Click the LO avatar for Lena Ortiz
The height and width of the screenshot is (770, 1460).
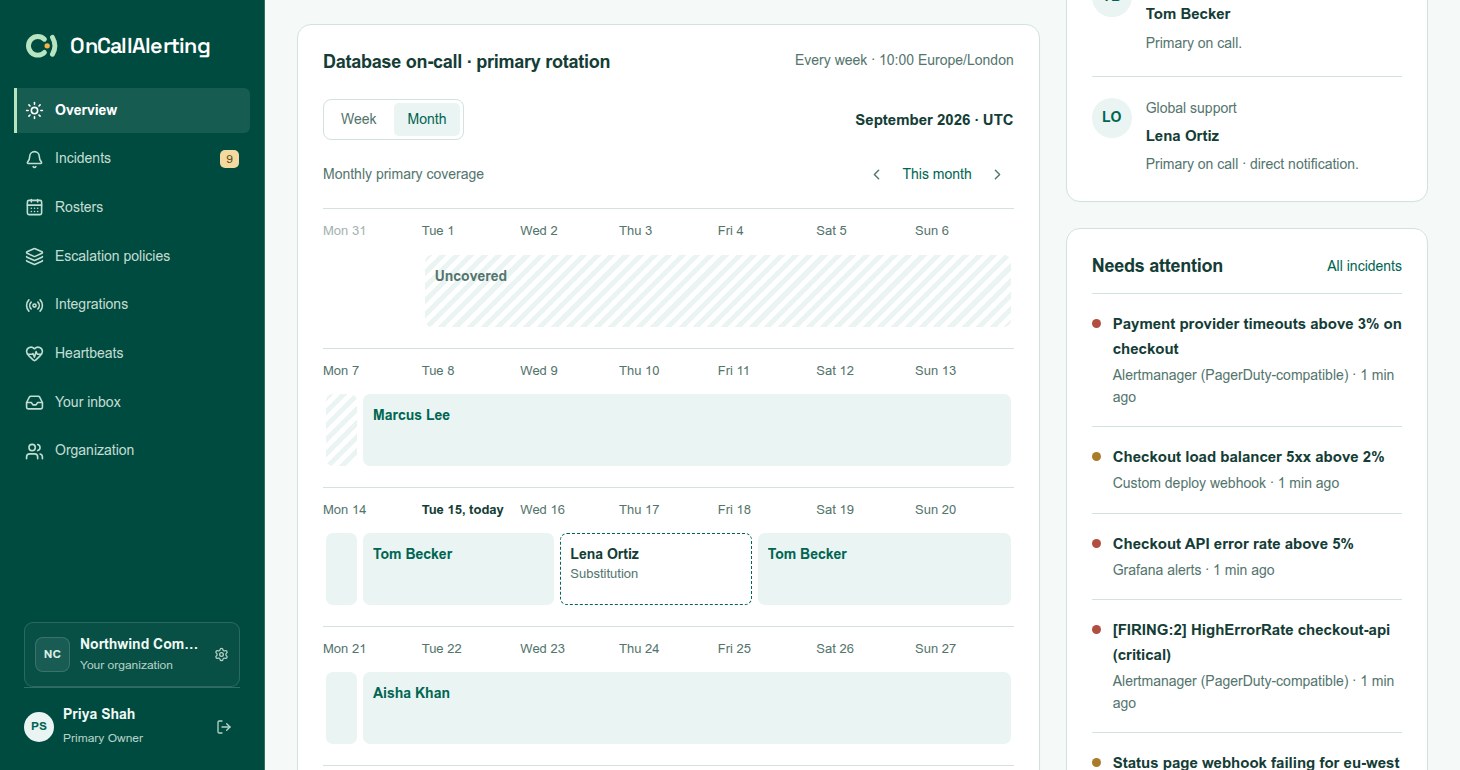pyautogui.click(x=1112, y=117)
